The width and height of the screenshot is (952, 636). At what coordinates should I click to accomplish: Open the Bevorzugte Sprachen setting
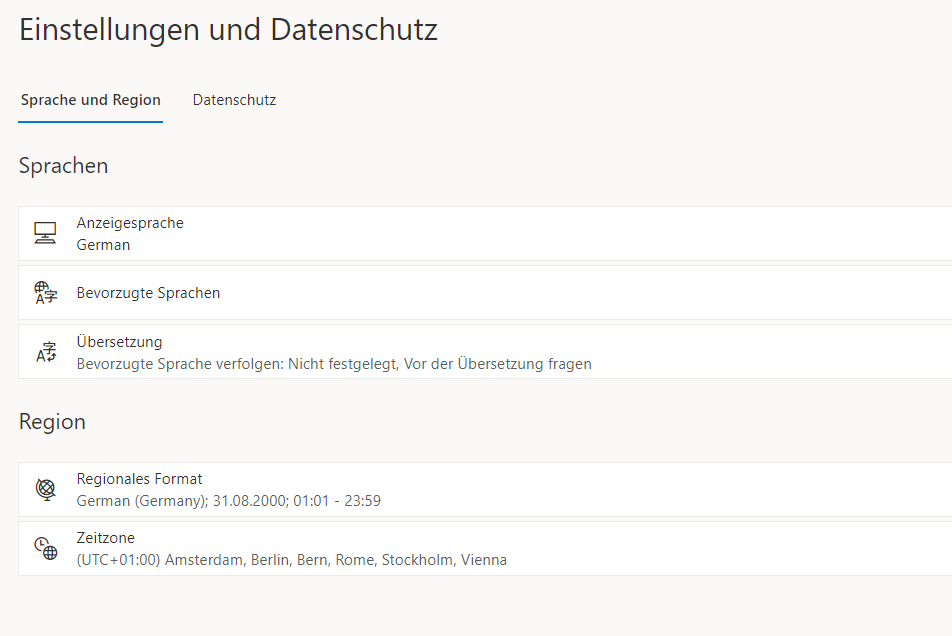point(485,293)
